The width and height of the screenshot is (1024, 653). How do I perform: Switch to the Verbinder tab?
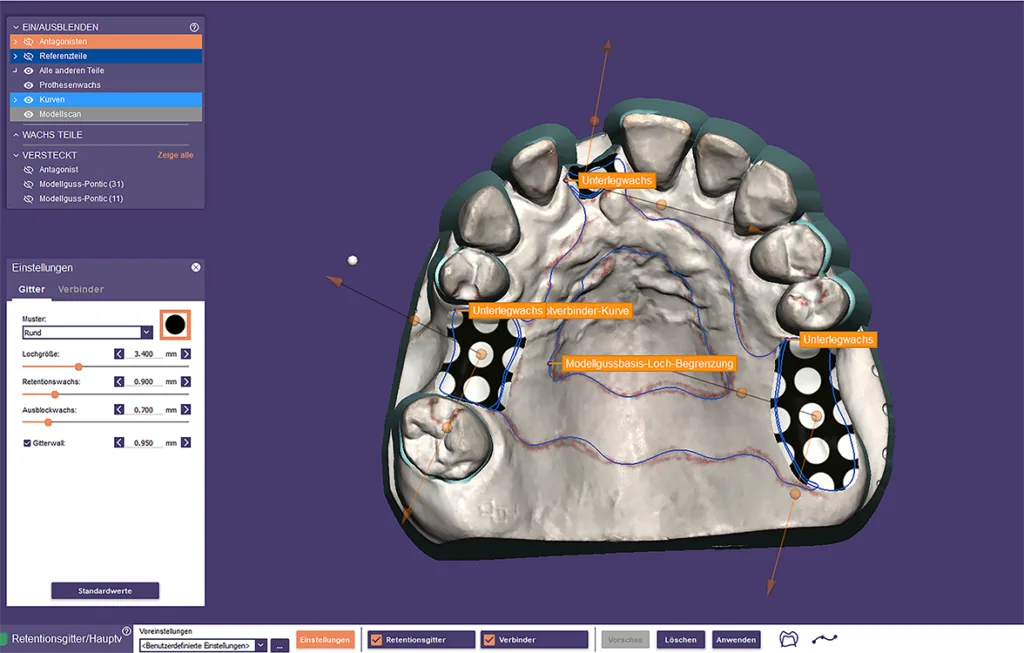pos(81,289)
